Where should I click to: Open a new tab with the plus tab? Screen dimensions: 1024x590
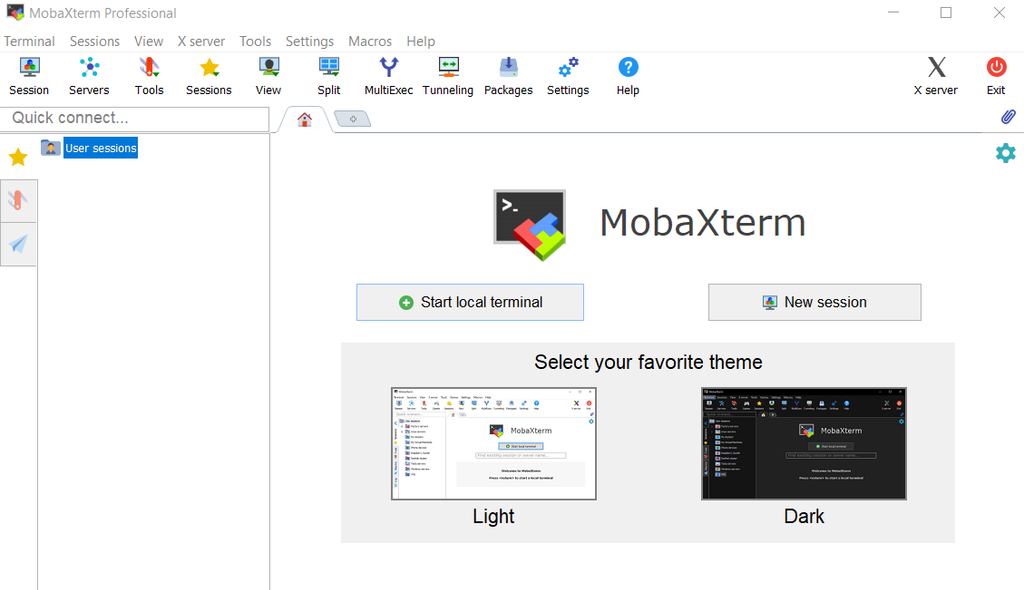click(353, 119)
